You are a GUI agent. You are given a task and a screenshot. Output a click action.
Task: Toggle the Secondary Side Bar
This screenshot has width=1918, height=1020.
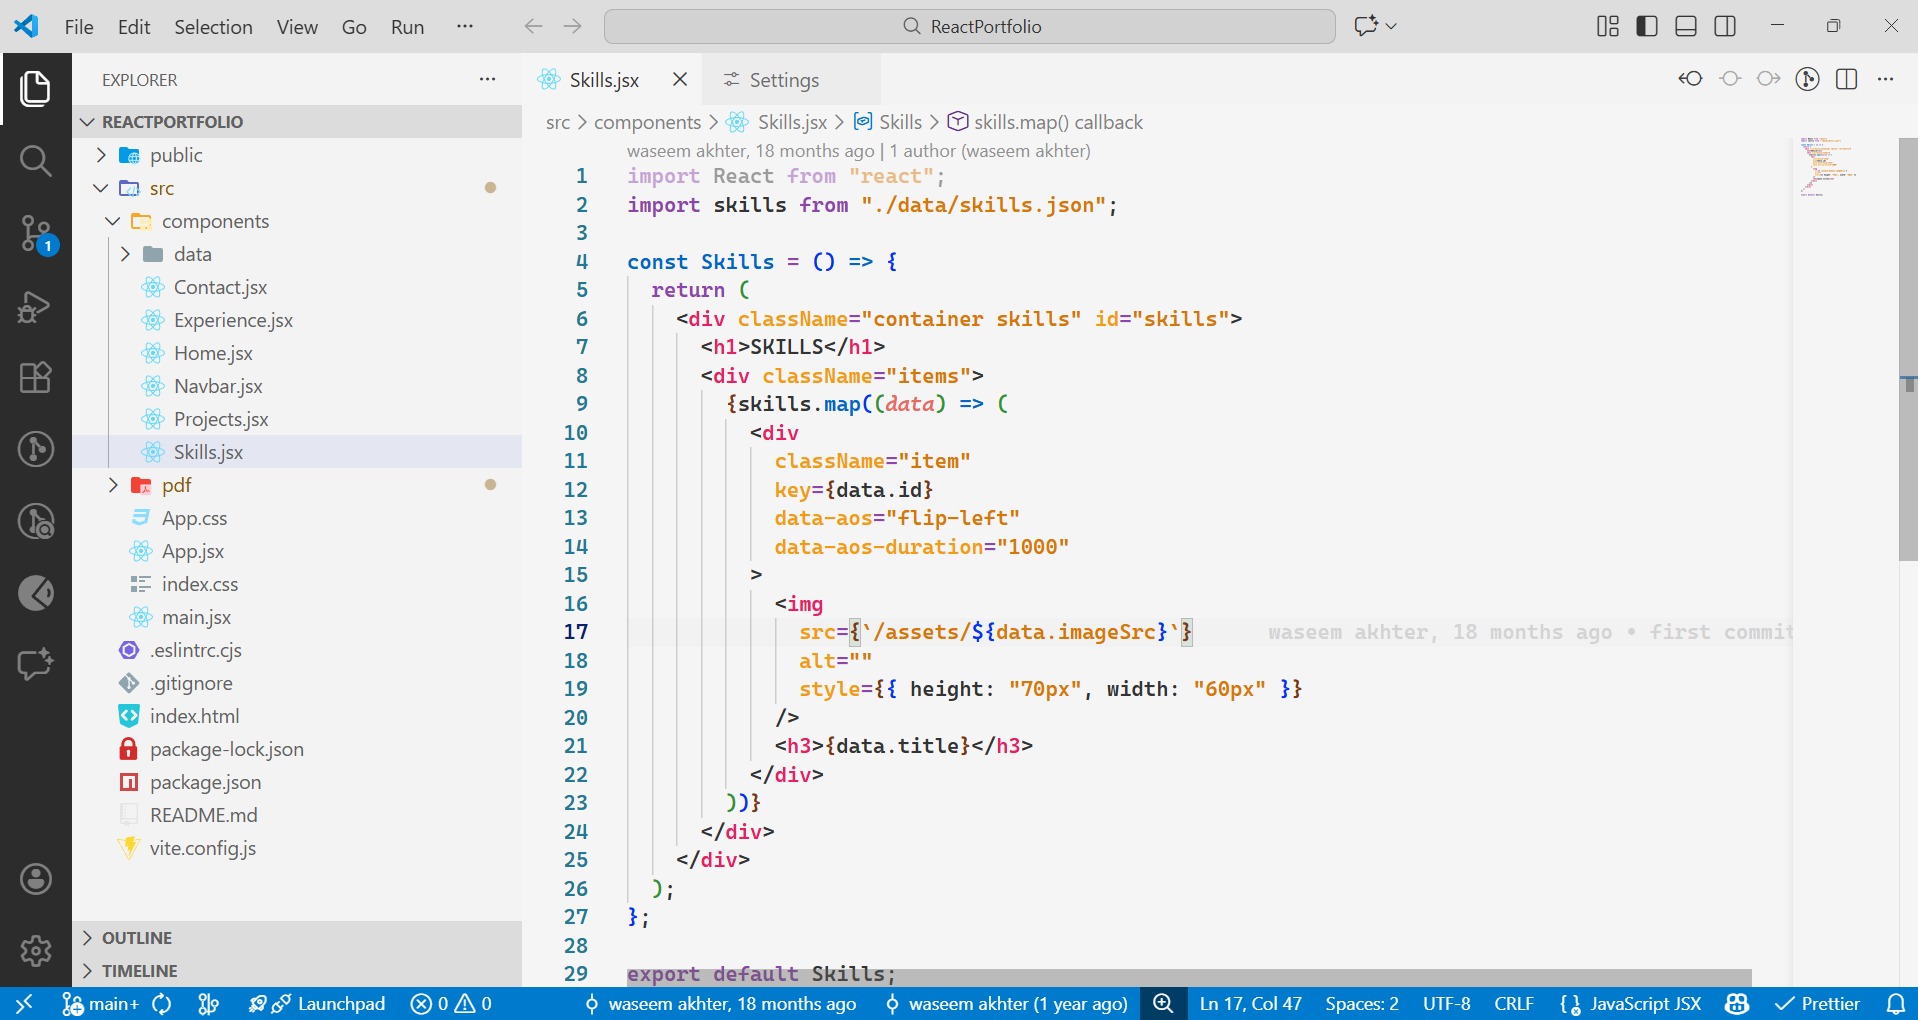(x=1725, y=26)
